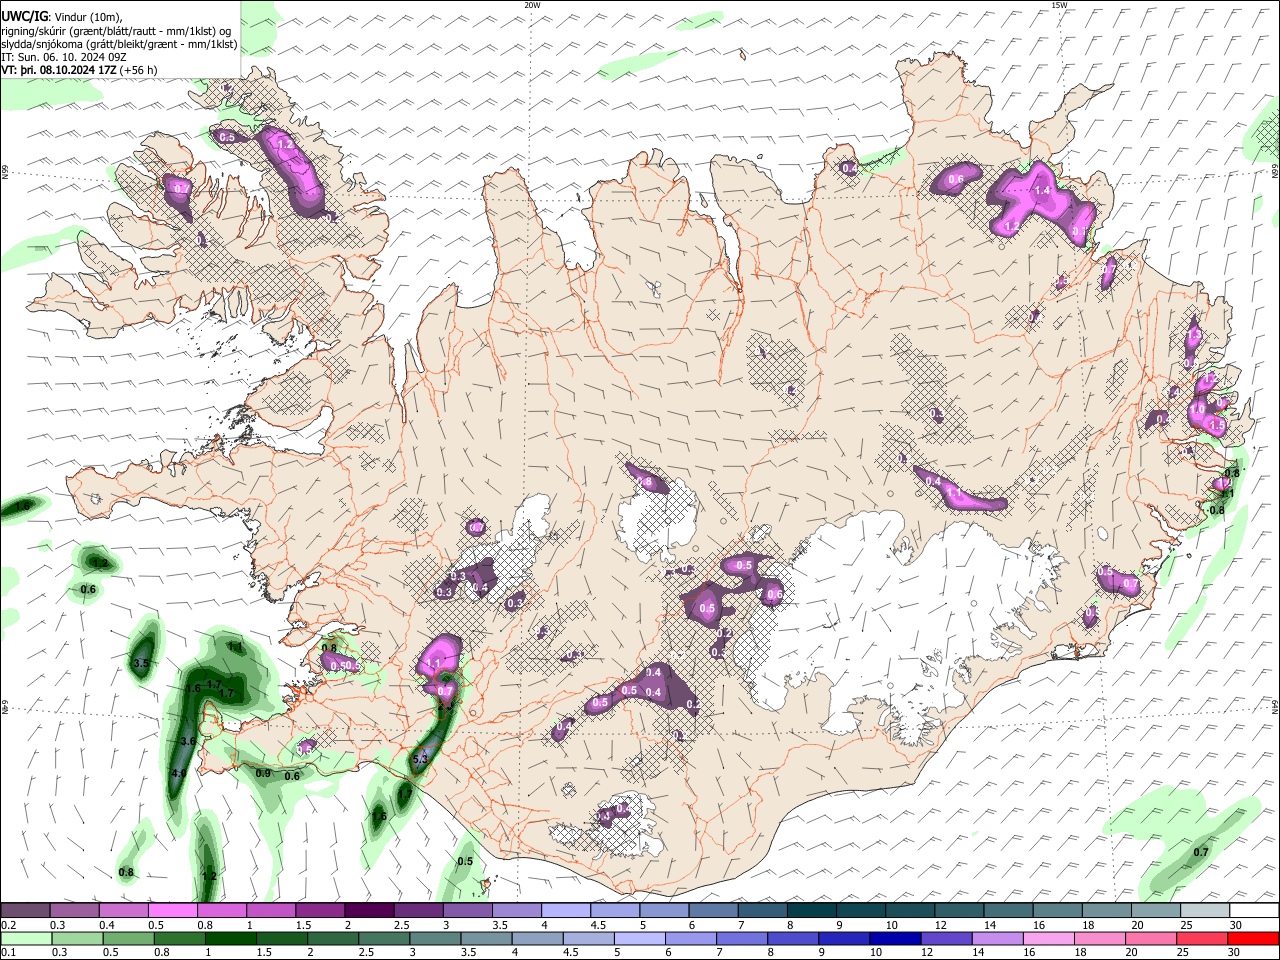Screen dimensions: 1280x960
Task: Click the darkest green bottom-row swatch between 1 and 1.5
Action: click(231, 938)
